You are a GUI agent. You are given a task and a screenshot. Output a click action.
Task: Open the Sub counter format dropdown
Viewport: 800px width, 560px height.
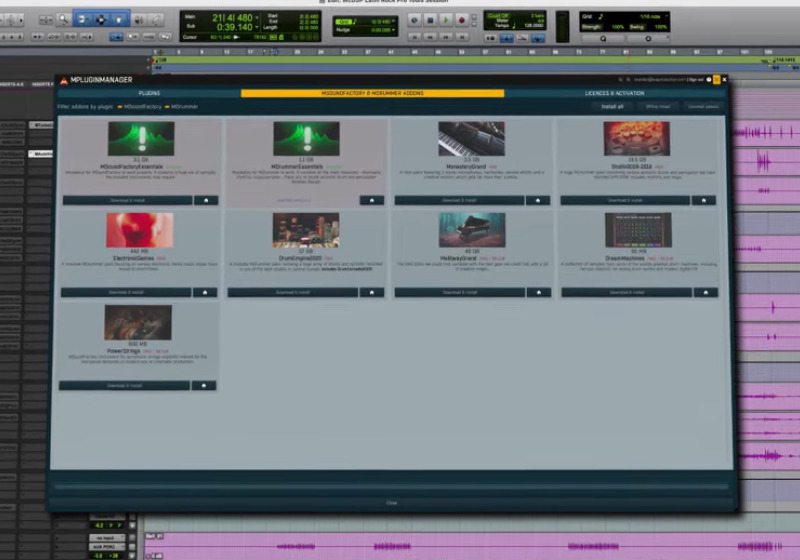click(257, 27)
